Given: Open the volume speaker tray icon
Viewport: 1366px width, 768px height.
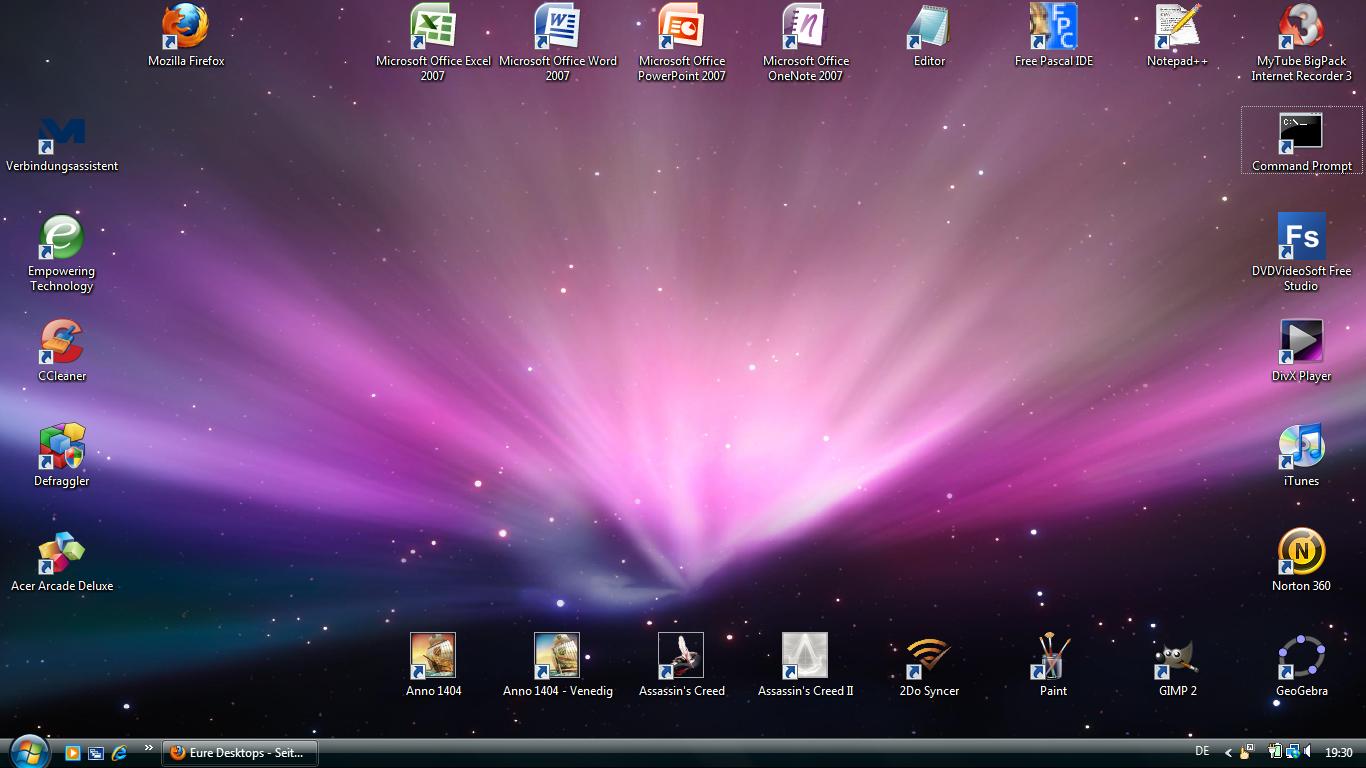Looking at the screenshot, I should coord(1307,752).
